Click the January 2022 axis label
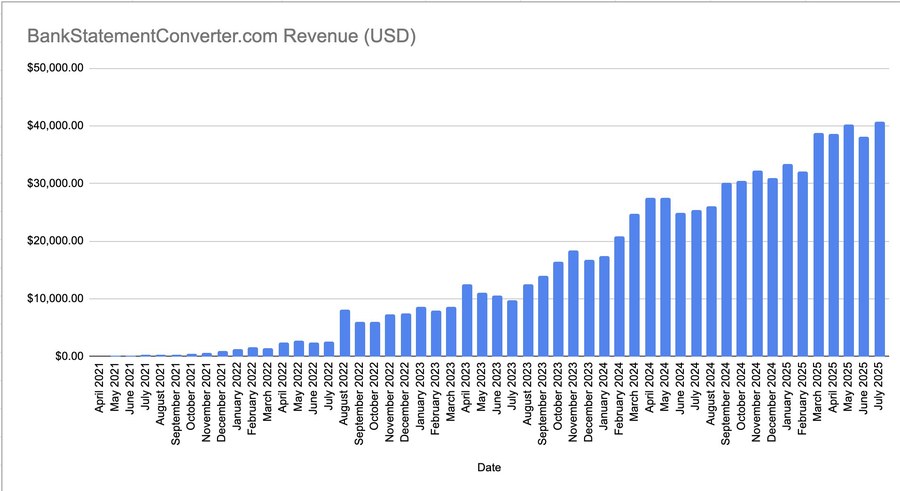The height and width of the screenshot is (491, 900). [x=237, y=397]
